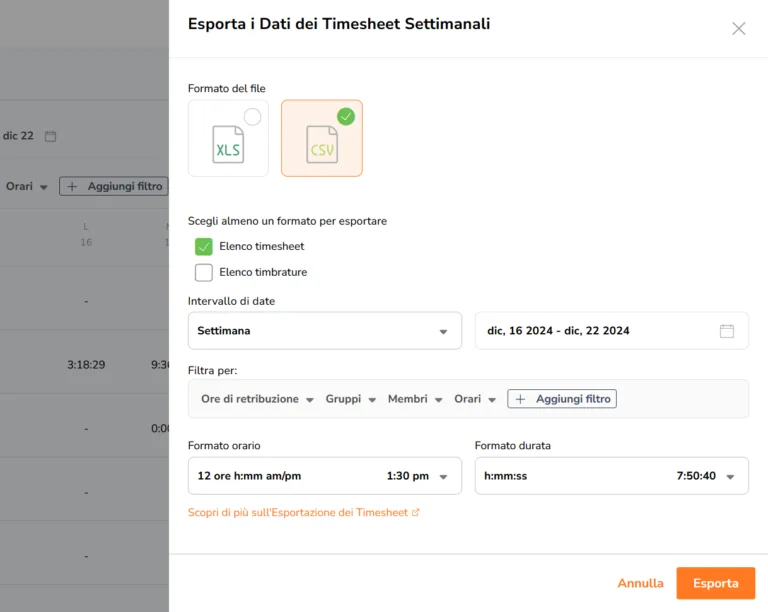
Task: Expand the Orari filter in the dialog
Action: point(475,399)
